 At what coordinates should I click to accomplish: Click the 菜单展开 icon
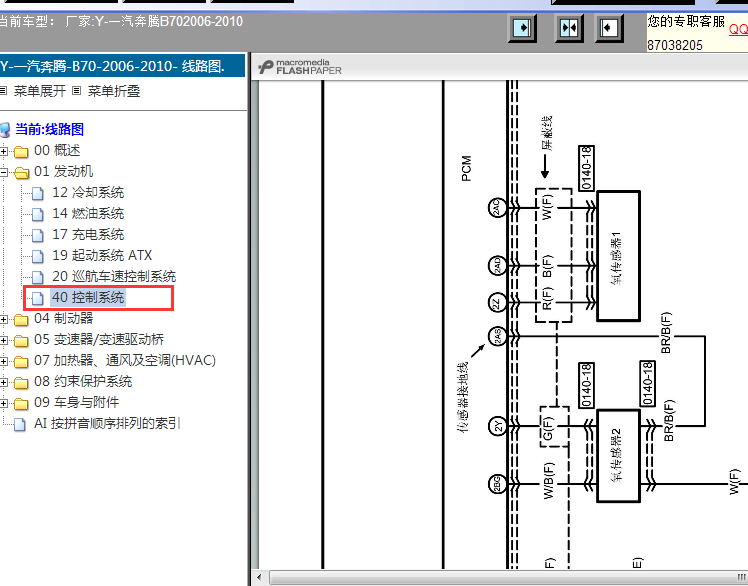(4, 91)
